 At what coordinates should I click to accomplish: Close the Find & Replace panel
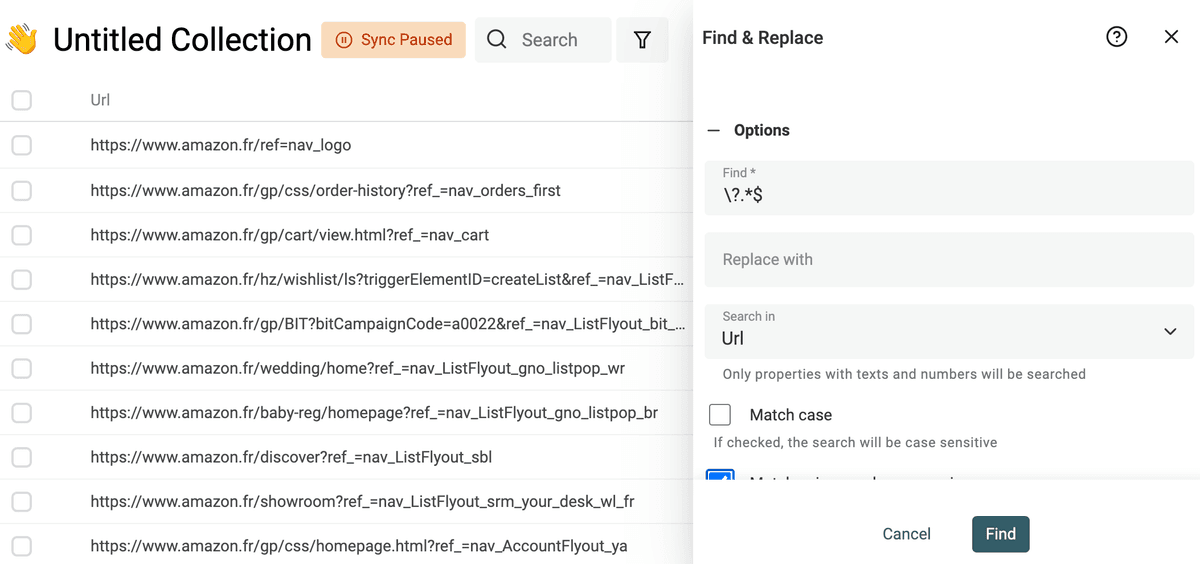[1172, 37]
